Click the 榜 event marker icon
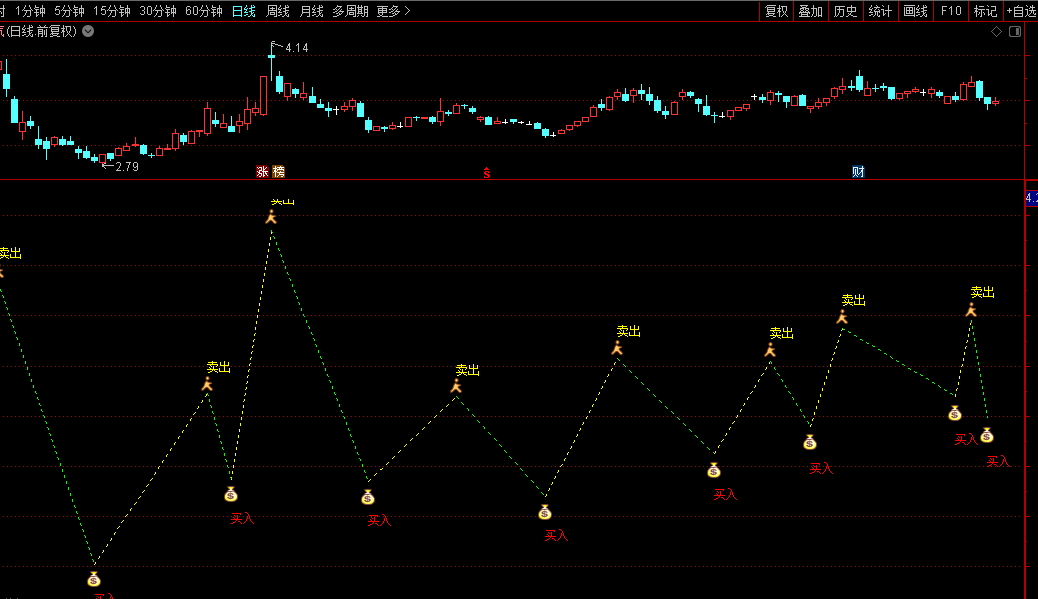 pos(278,172)
